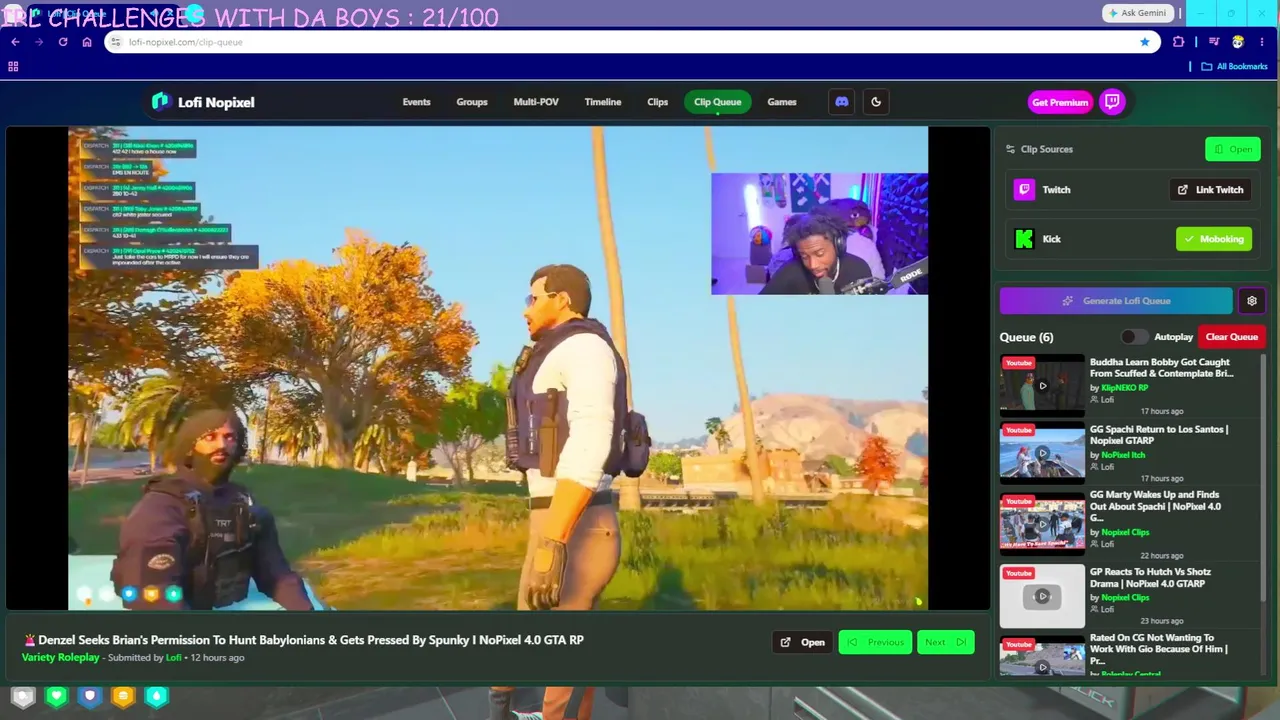Click the blue armor shield icon
The image size is (1280, 720).
(90, 697)
